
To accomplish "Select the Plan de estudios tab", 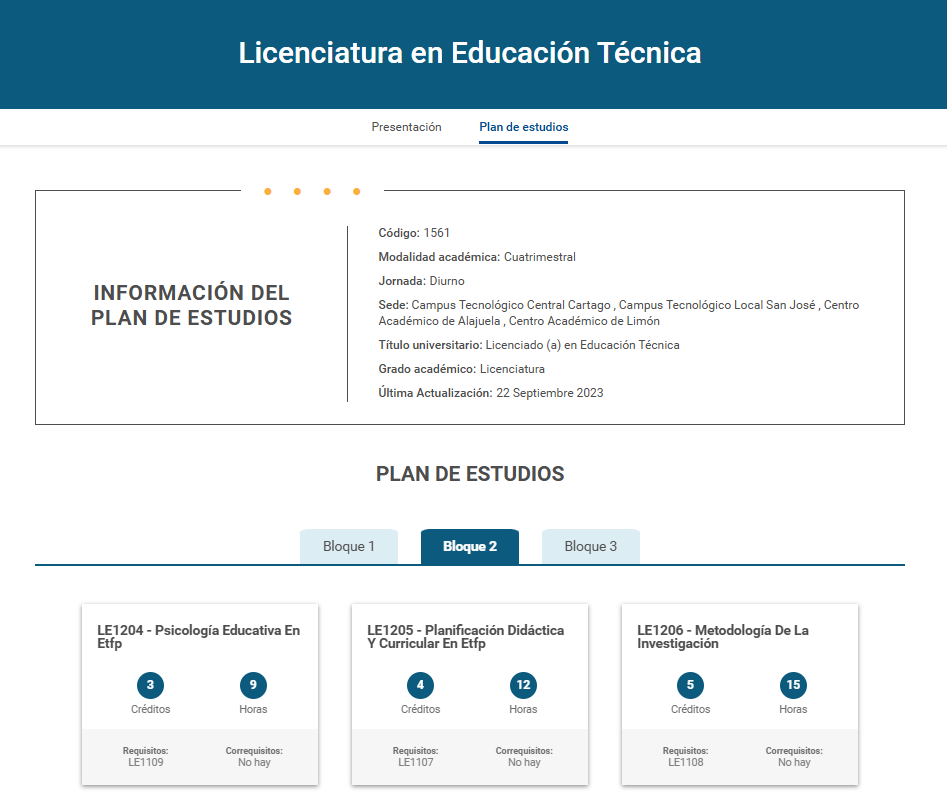I will [523, 127].
